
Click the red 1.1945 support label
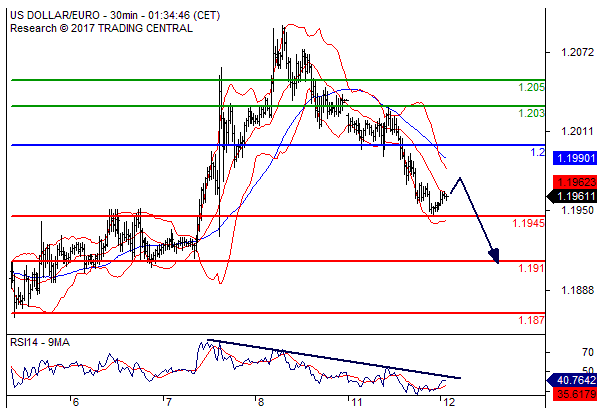[528, 223]
